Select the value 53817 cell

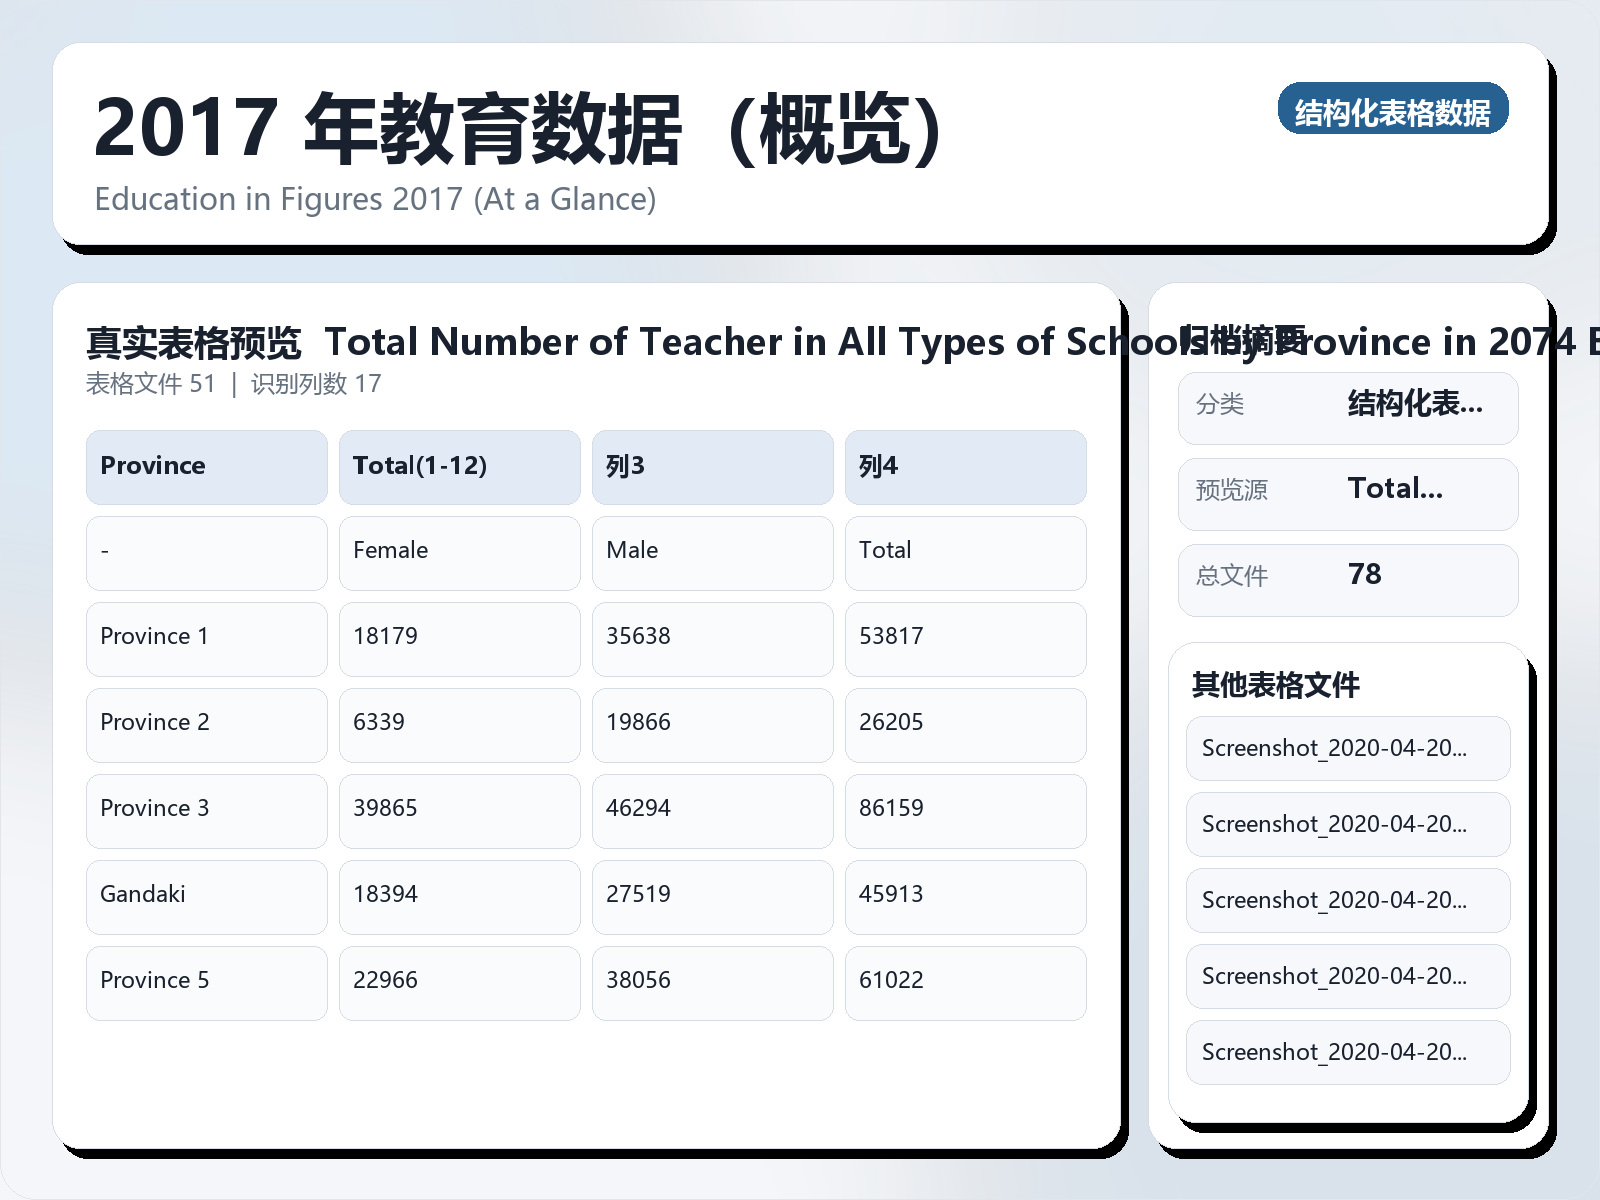pyautogui.click(x=965, y=637)
